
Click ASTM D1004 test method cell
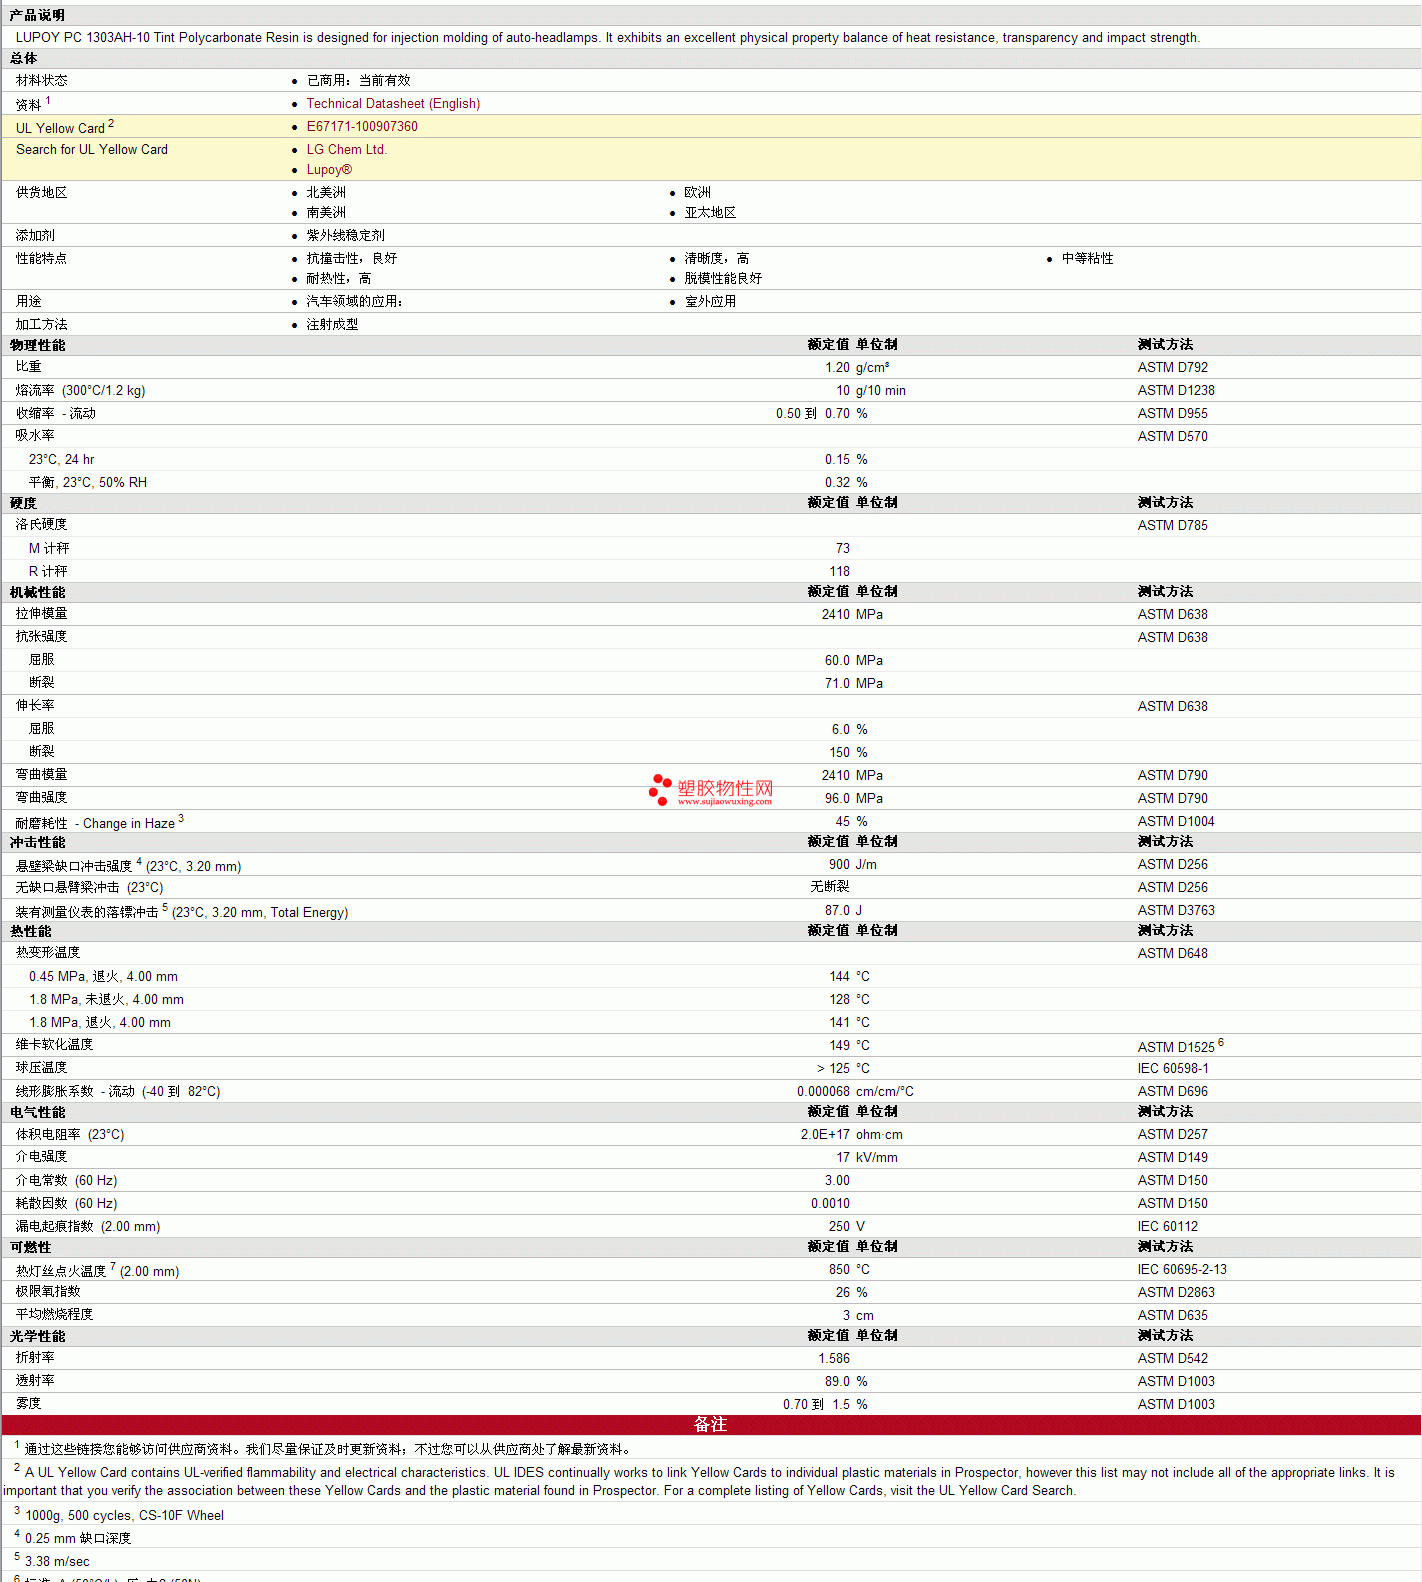pyautogui.click(x=1176, y=821)
